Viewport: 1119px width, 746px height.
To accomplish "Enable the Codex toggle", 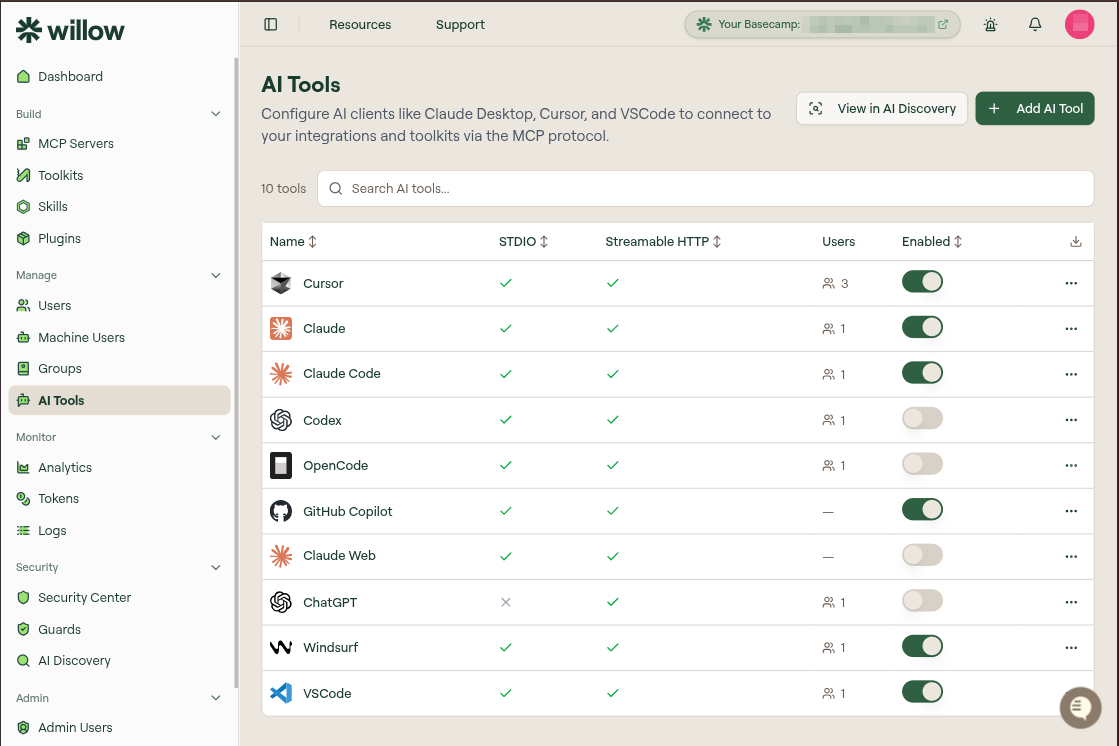I will [x=922, y=418].
